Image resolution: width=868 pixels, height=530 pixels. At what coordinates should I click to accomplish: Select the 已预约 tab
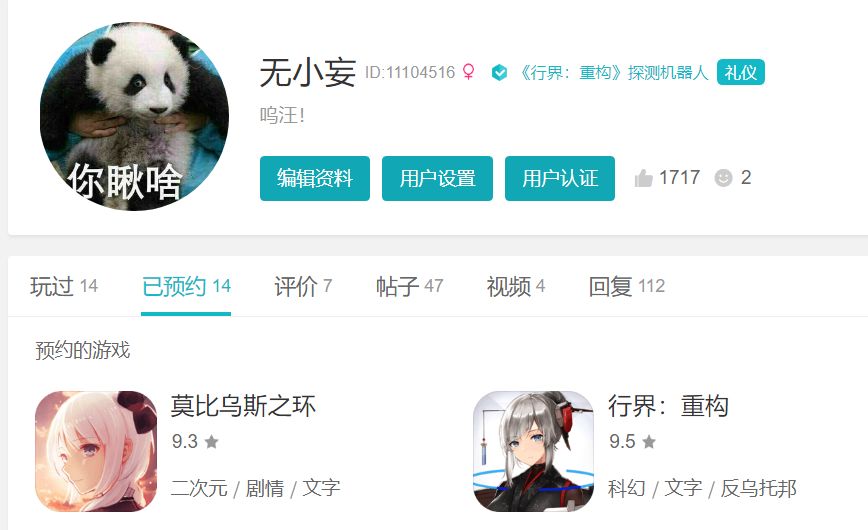(x=186, y=286)
